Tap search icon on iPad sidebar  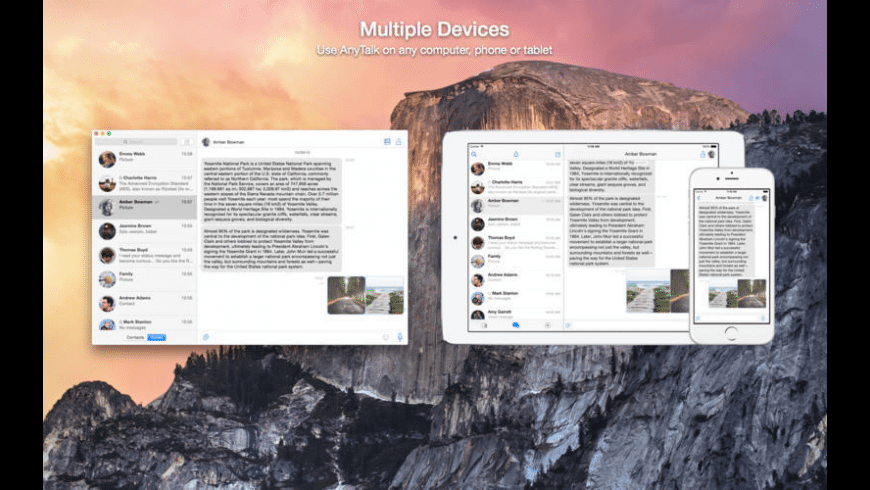tap(474, 154)
